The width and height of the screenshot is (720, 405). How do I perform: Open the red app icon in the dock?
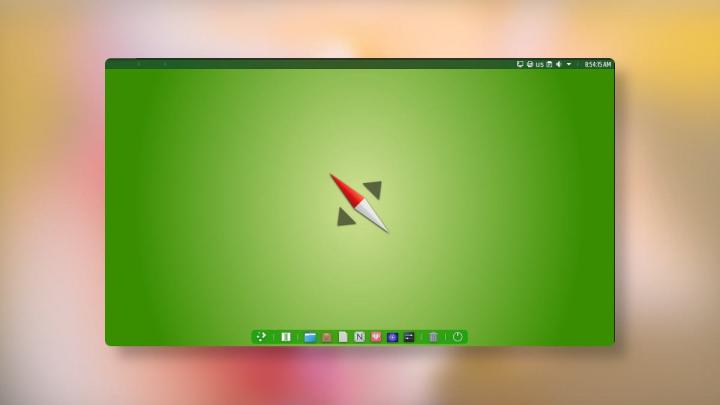pyautogui.click(x=376, y=337)
